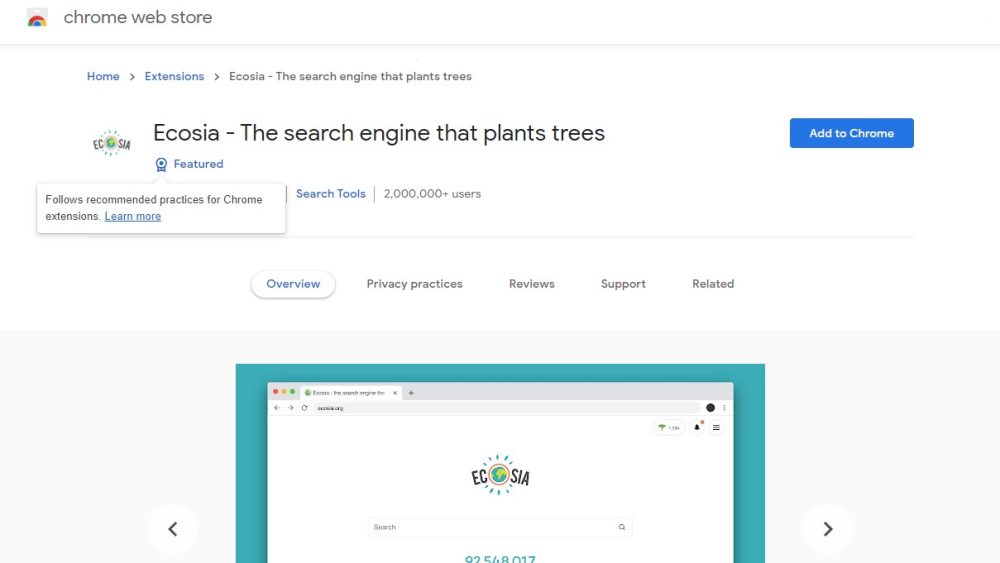1000x563 pixels.
Task: Click the 2,000,000+ users text
Action: (432, 194)
